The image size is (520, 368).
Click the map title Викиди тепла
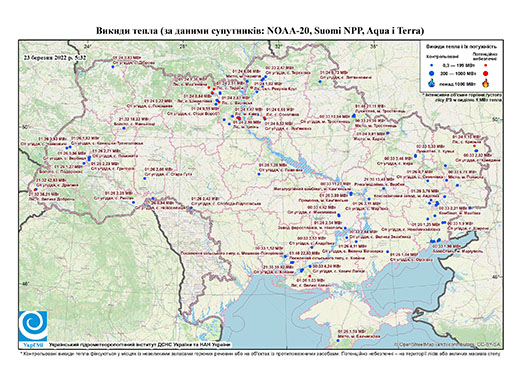click(x=126, y=31)
